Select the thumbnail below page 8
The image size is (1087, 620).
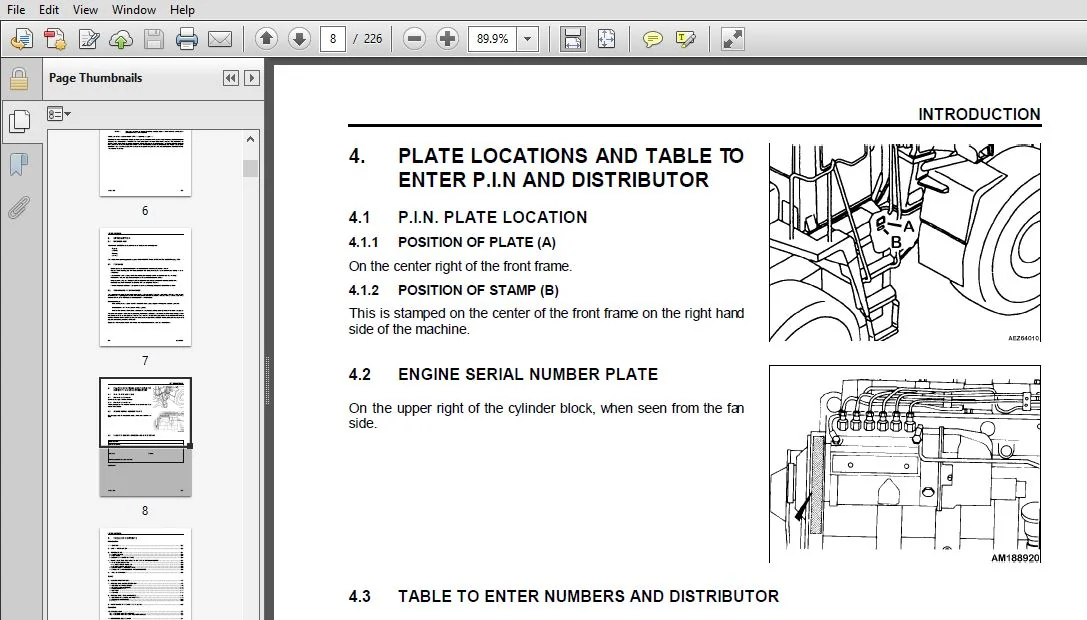pos(145,574)
